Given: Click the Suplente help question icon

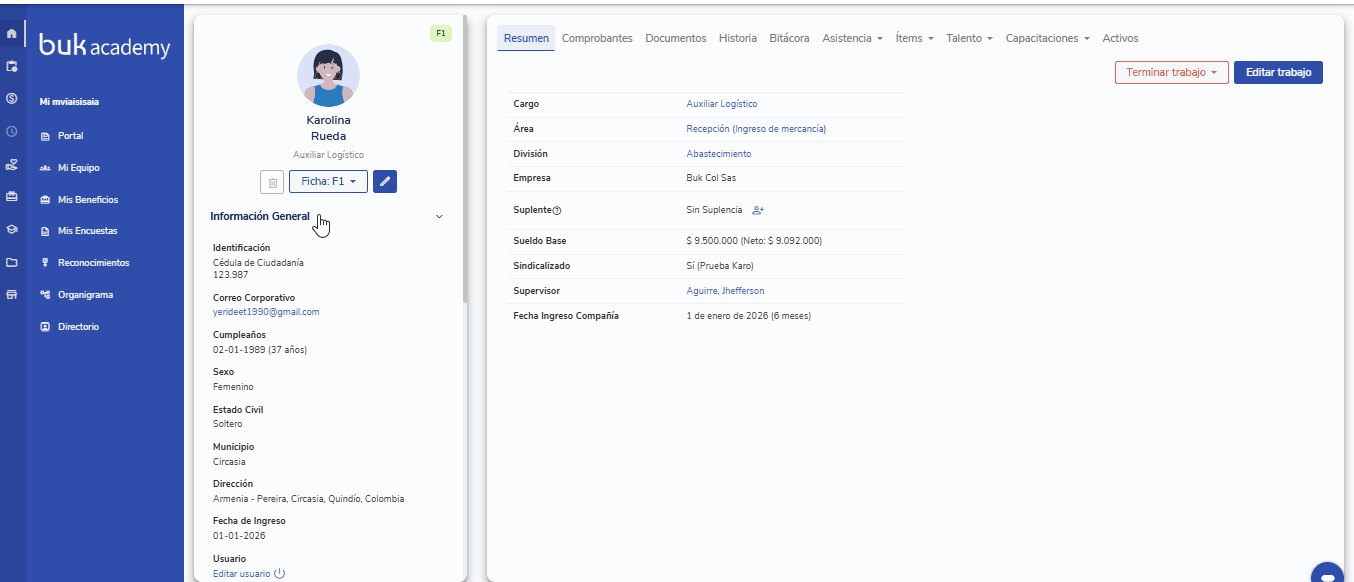Looking at the screenshot, I should click(x=557, y=211).
